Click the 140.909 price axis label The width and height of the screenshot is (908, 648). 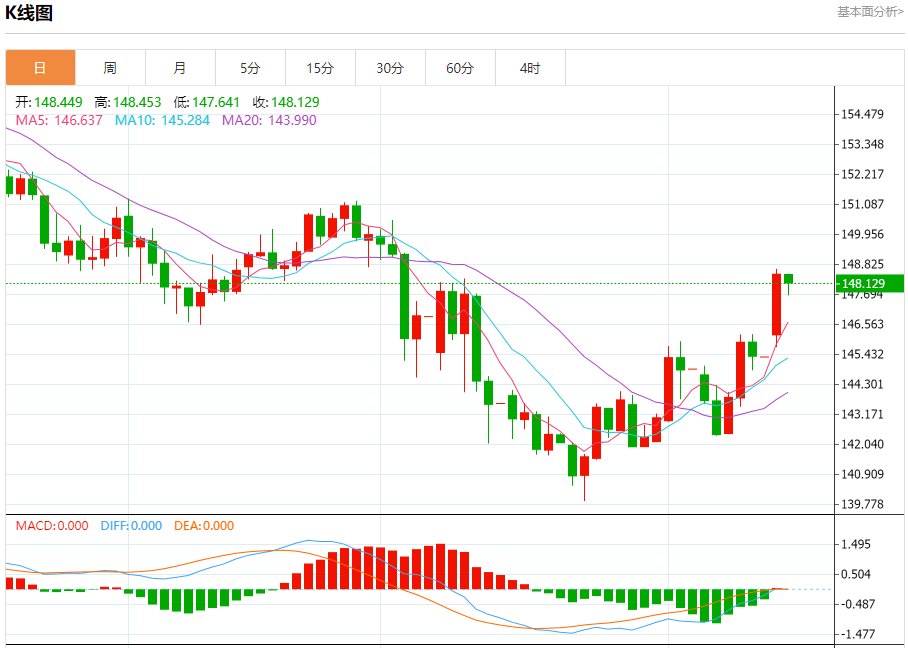click(x=863, y=474)
